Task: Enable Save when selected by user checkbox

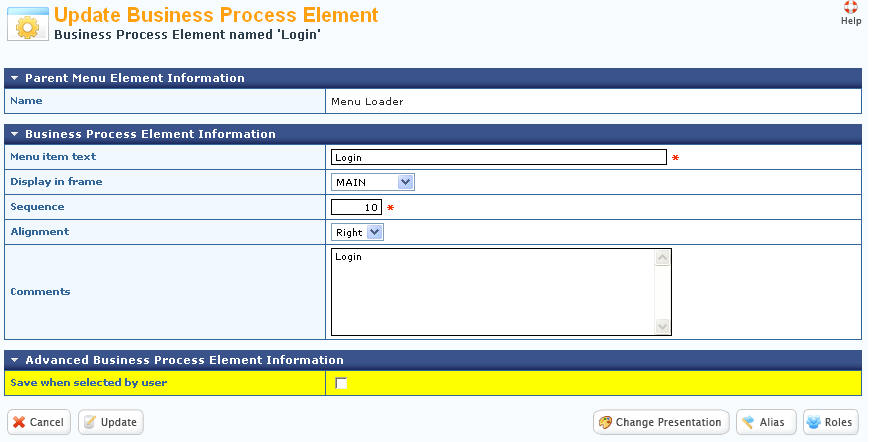Action: point(341,383)
